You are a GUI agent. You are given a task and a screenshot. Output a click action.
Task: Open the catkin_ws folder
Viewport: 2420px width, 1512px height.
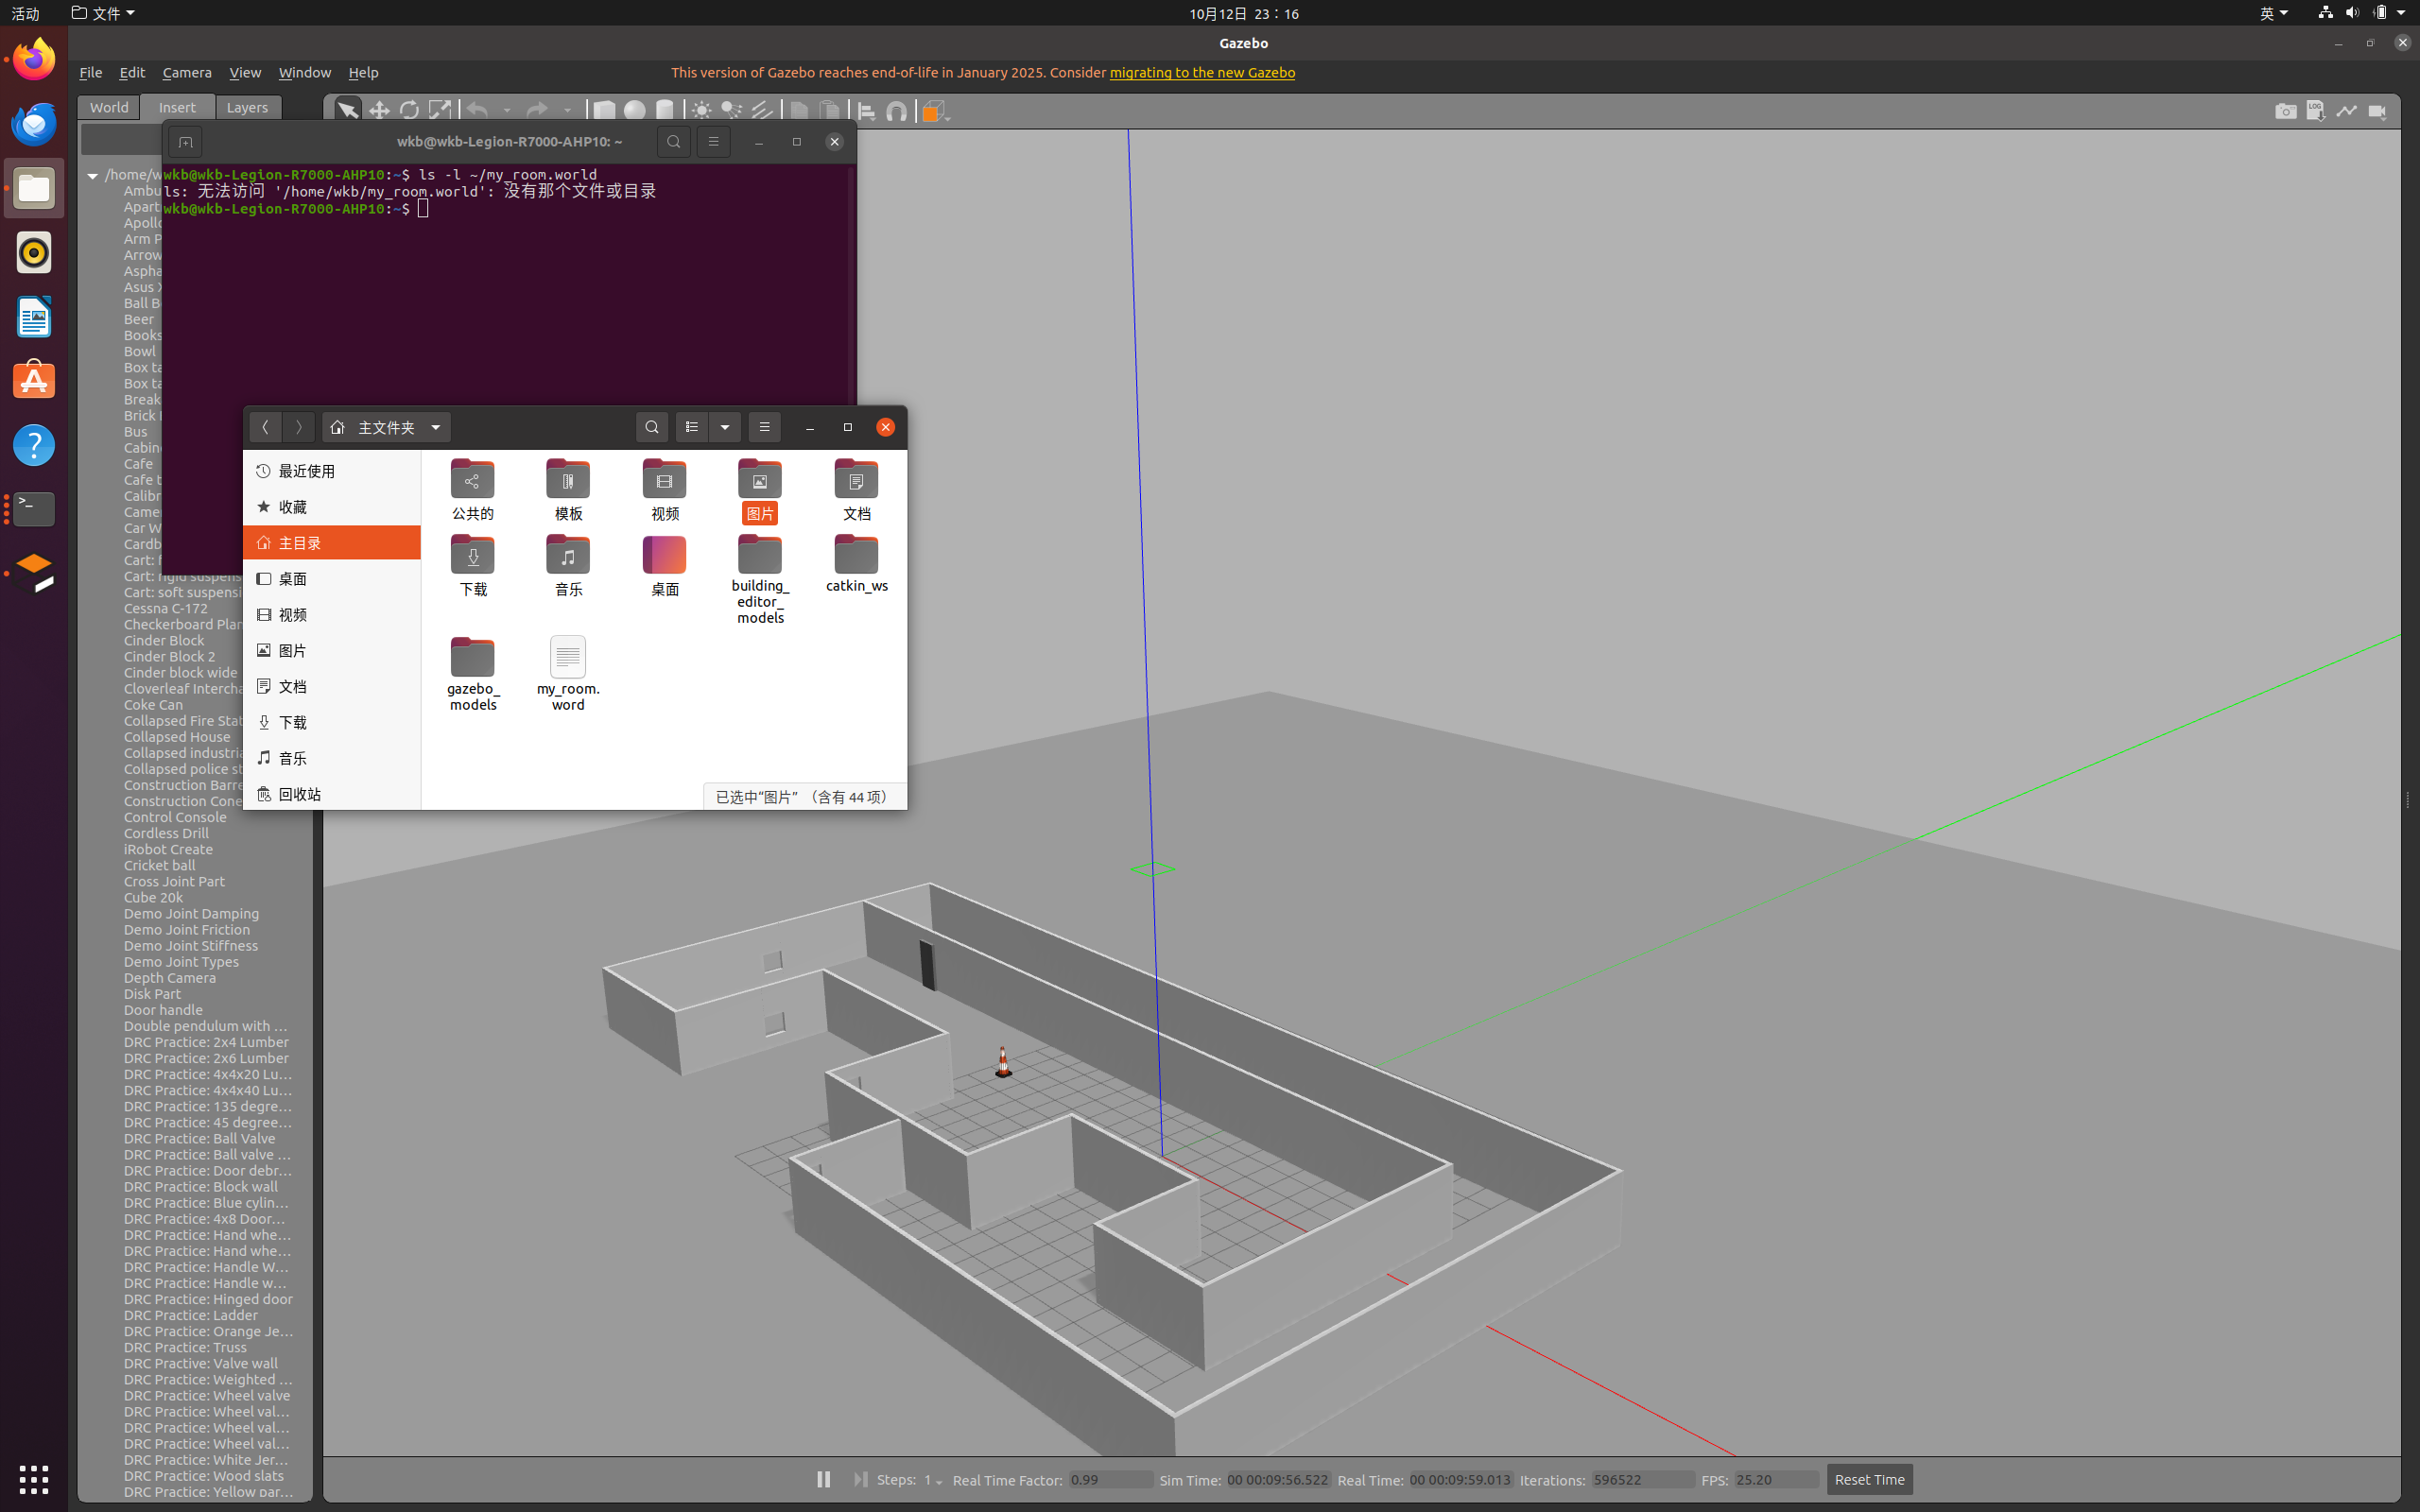856,565
